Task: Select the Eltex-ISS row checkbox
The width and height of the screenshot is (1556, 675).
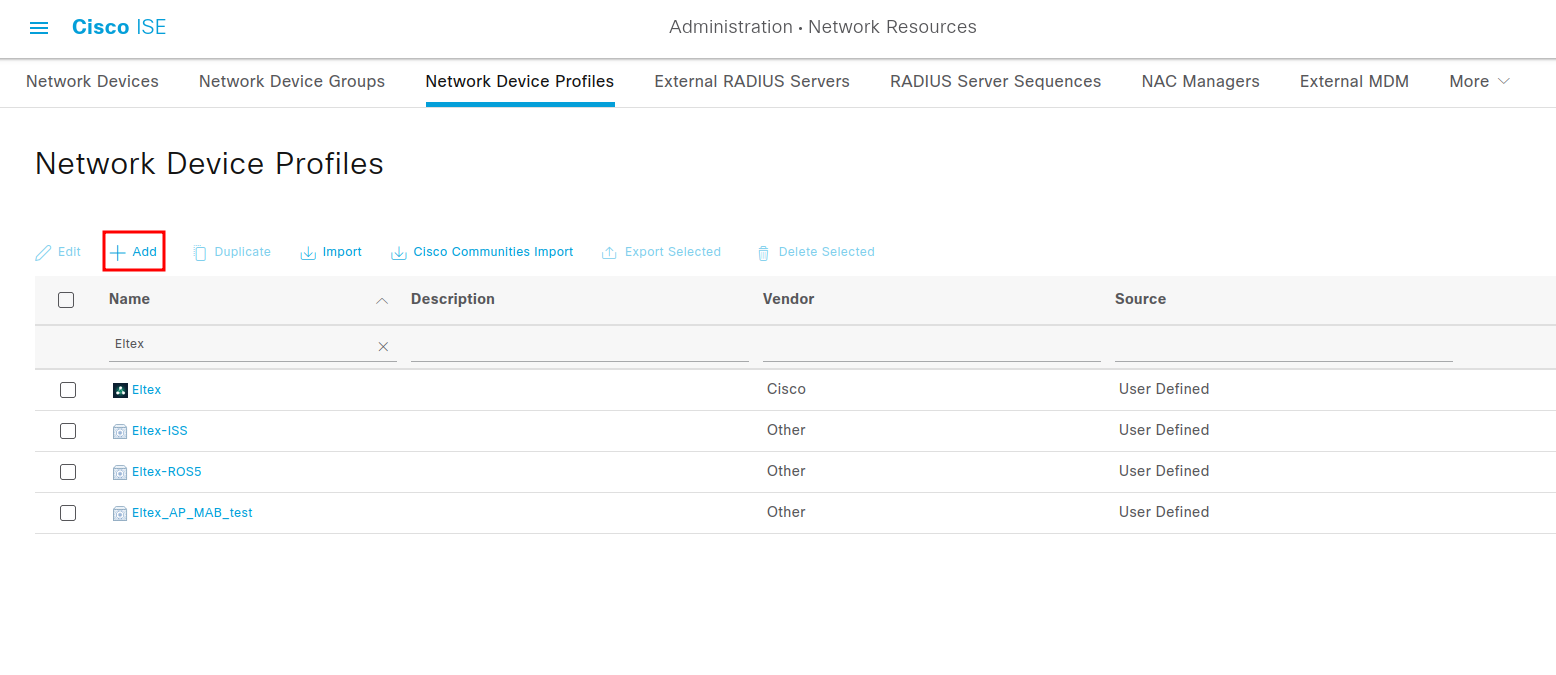Action: pos(68,431)
